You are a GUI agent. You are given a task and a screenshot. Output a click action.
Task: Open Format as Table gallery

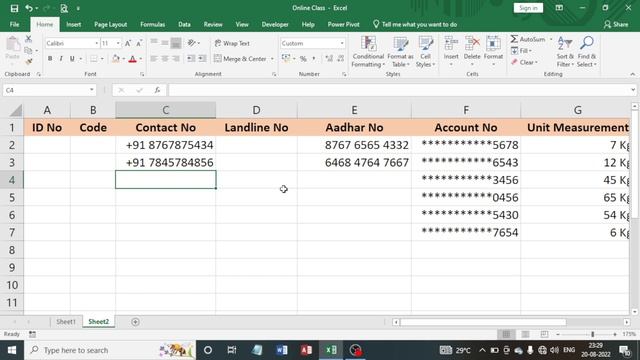[400, 52]
